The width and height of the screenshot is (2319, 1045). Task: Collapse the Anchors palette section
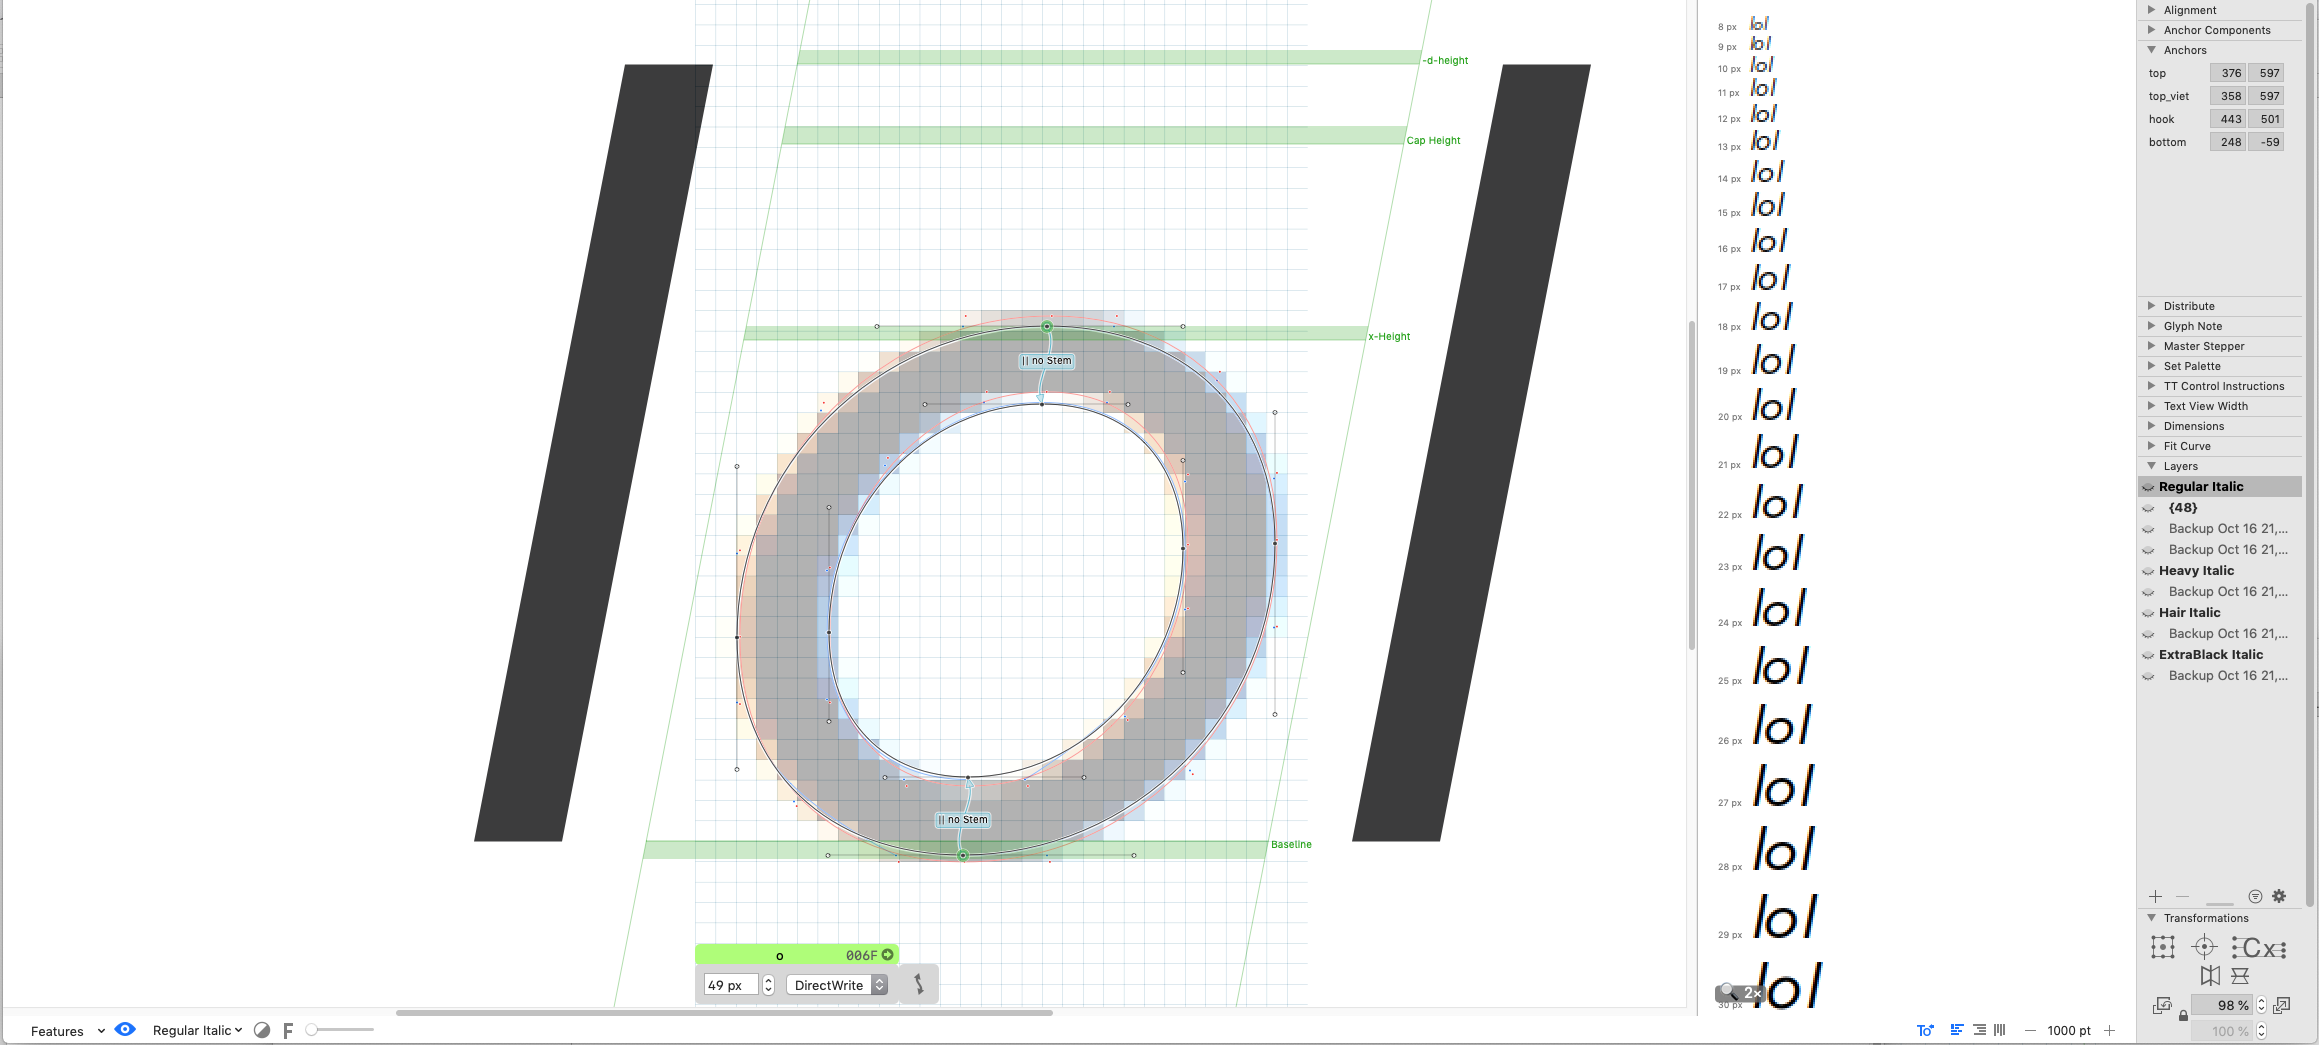point(2151,50)
